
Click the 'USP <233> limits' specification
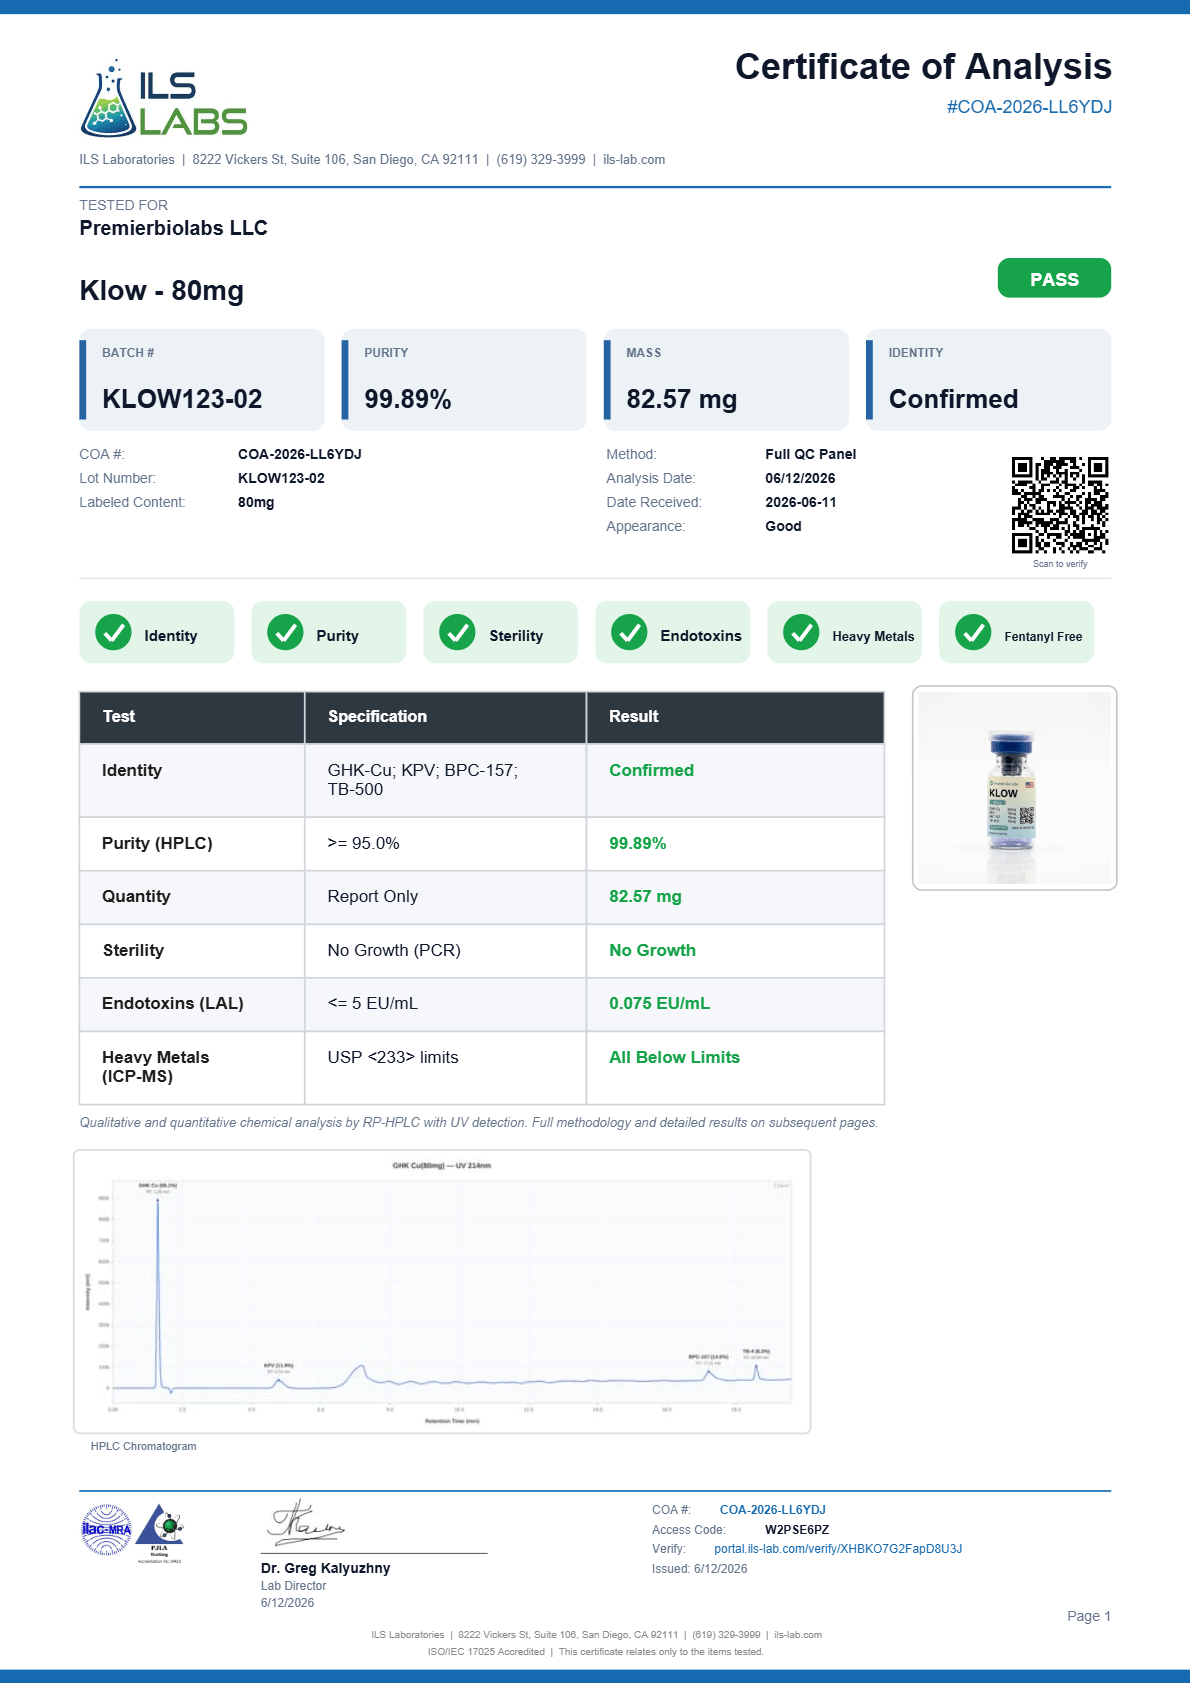point(393,1057)
